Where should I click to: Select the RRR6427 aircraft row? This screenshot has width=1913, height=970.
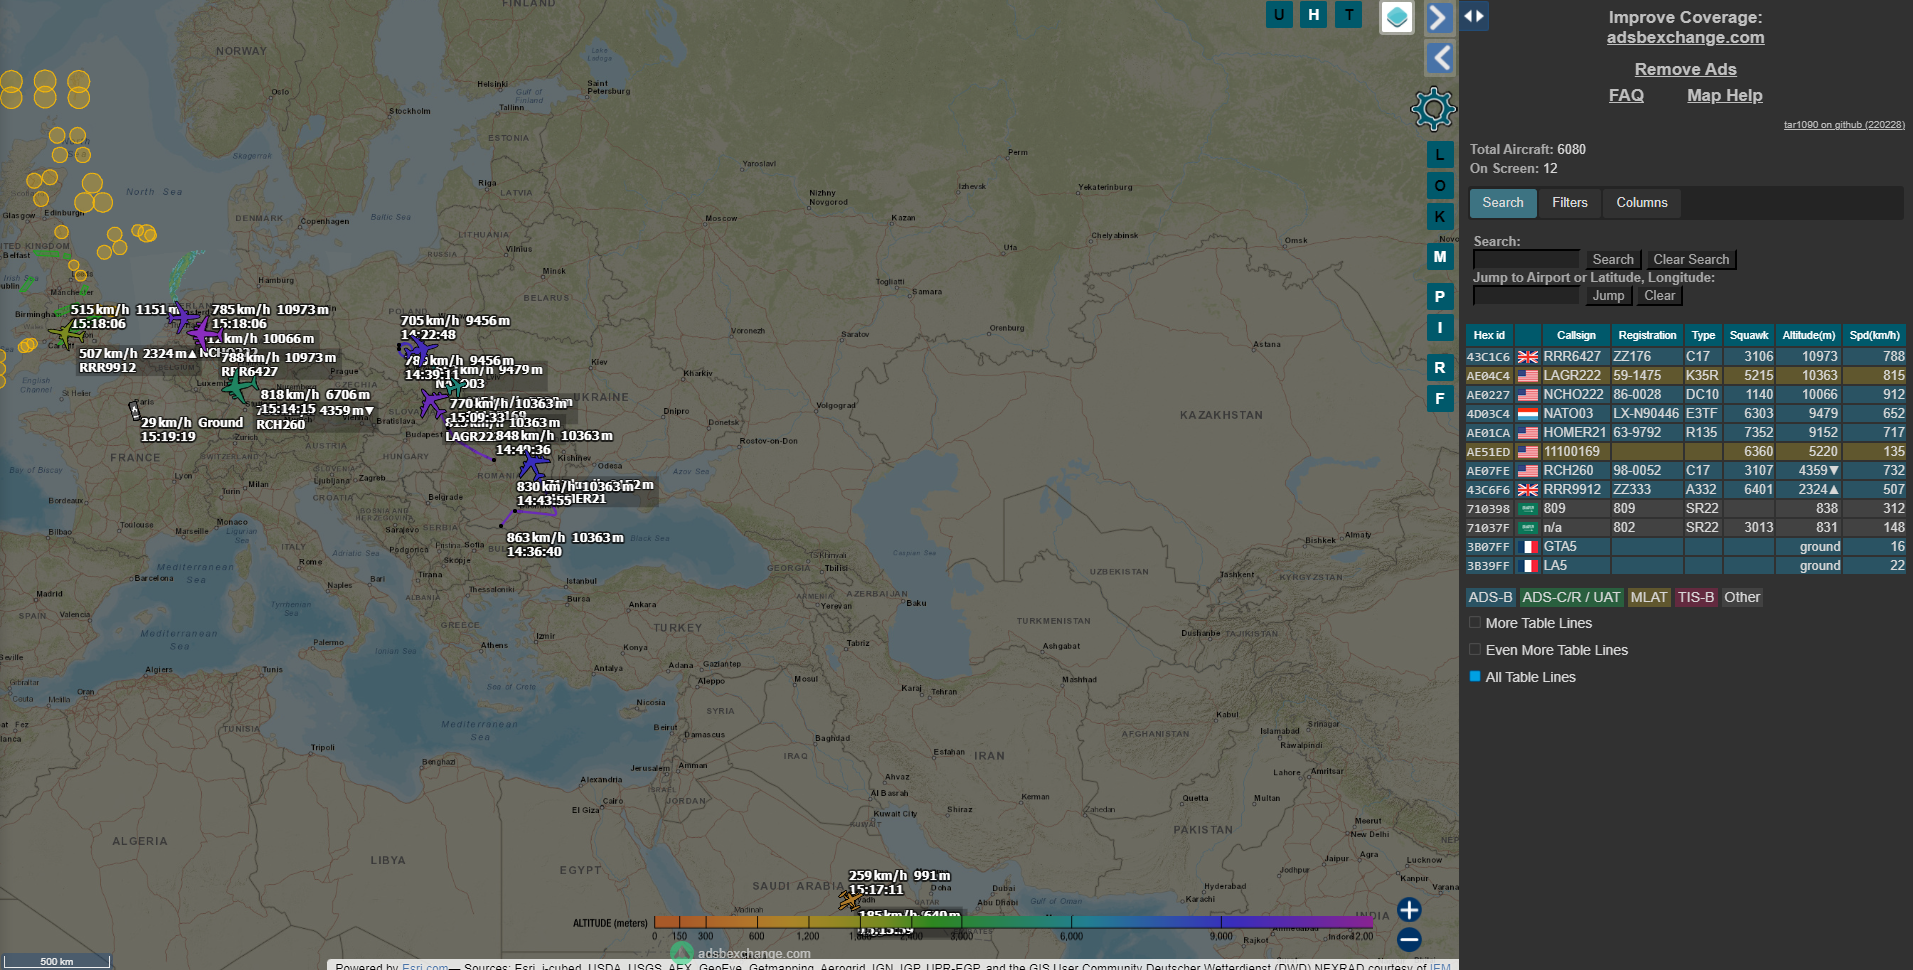coord(1685,357)
